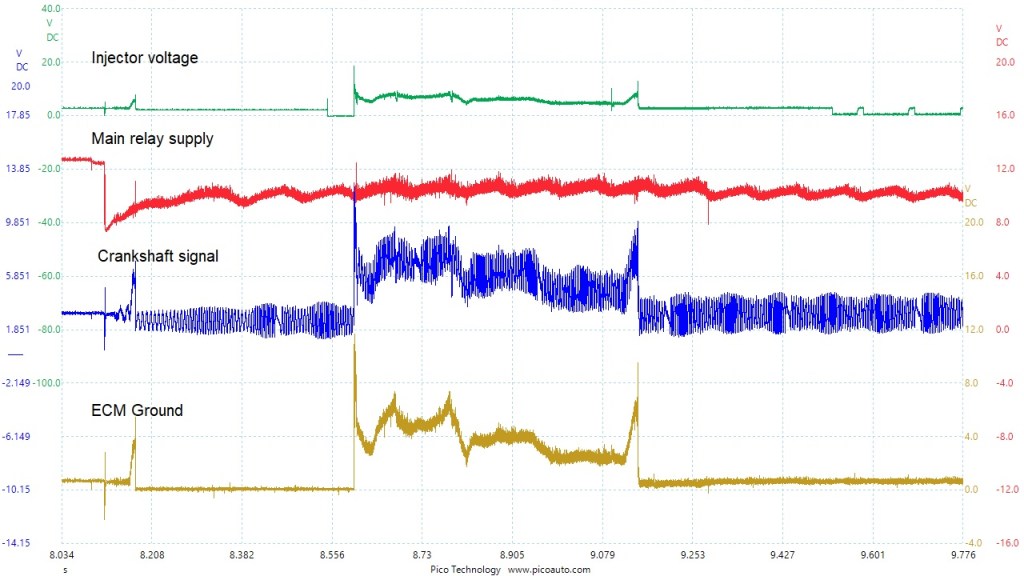Select the ECM Ground label
The image size is (1024, 576).
[x=137, y=410]
